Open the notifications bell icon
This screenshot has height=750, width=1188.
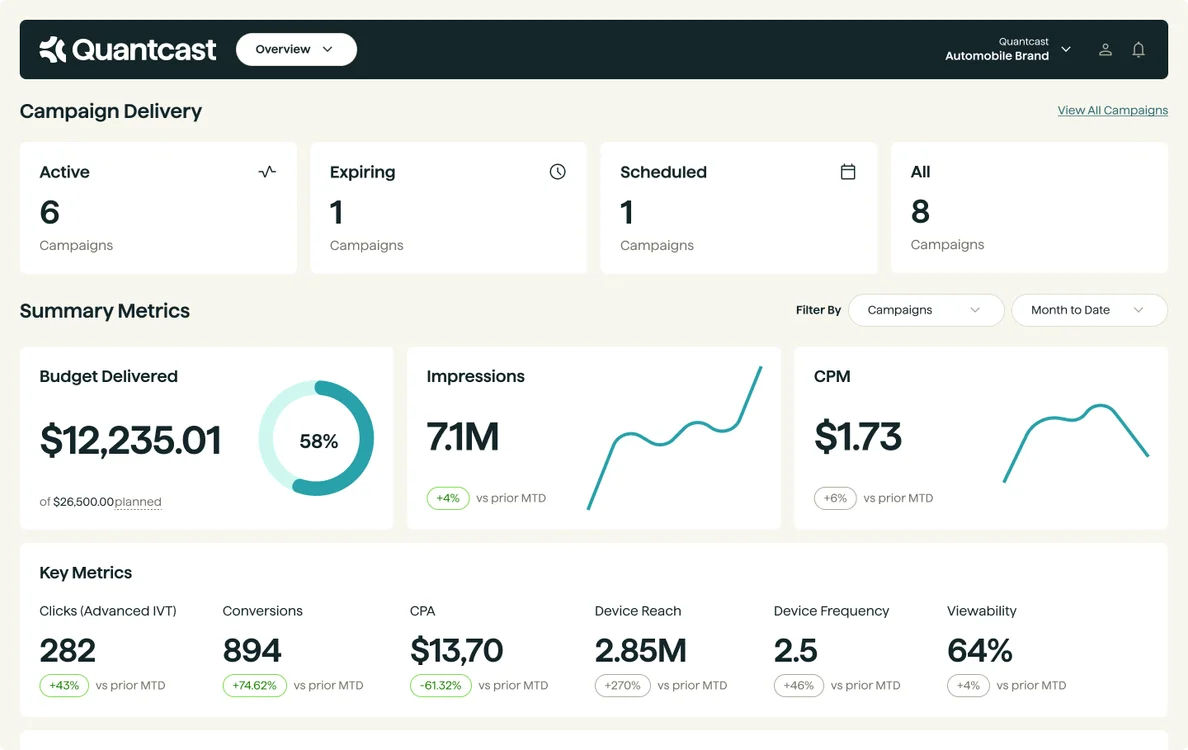pyautogui.click(x=1138, y=49)
